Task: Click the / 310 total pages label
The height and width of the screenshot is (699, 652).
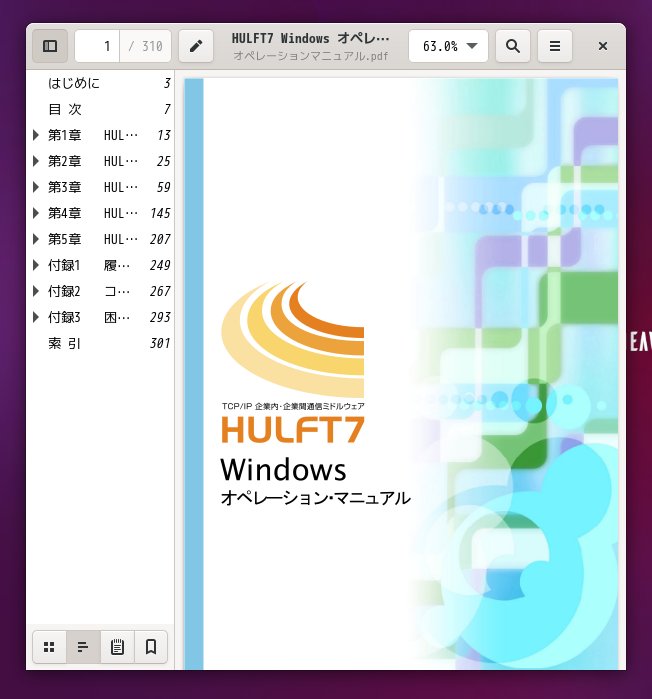Action: [x=145, y=46]
